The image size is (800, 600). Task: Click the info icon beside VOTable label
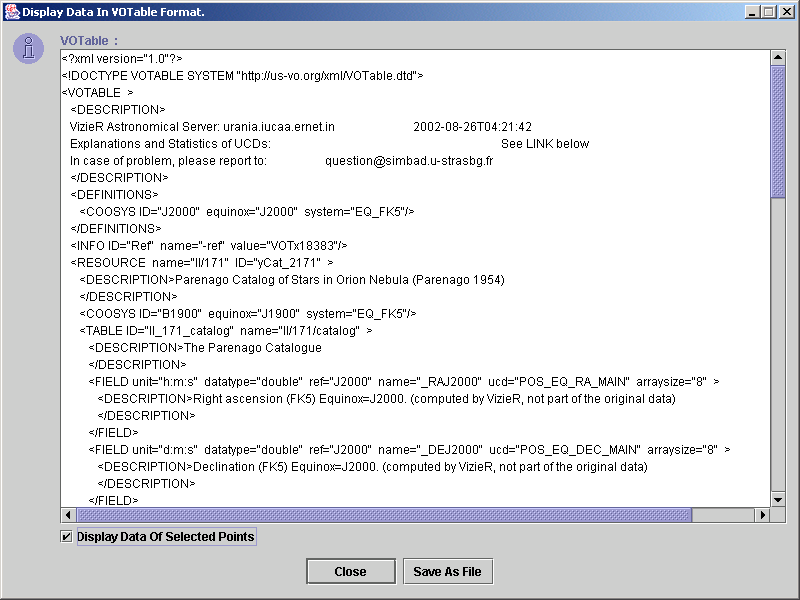29,49
